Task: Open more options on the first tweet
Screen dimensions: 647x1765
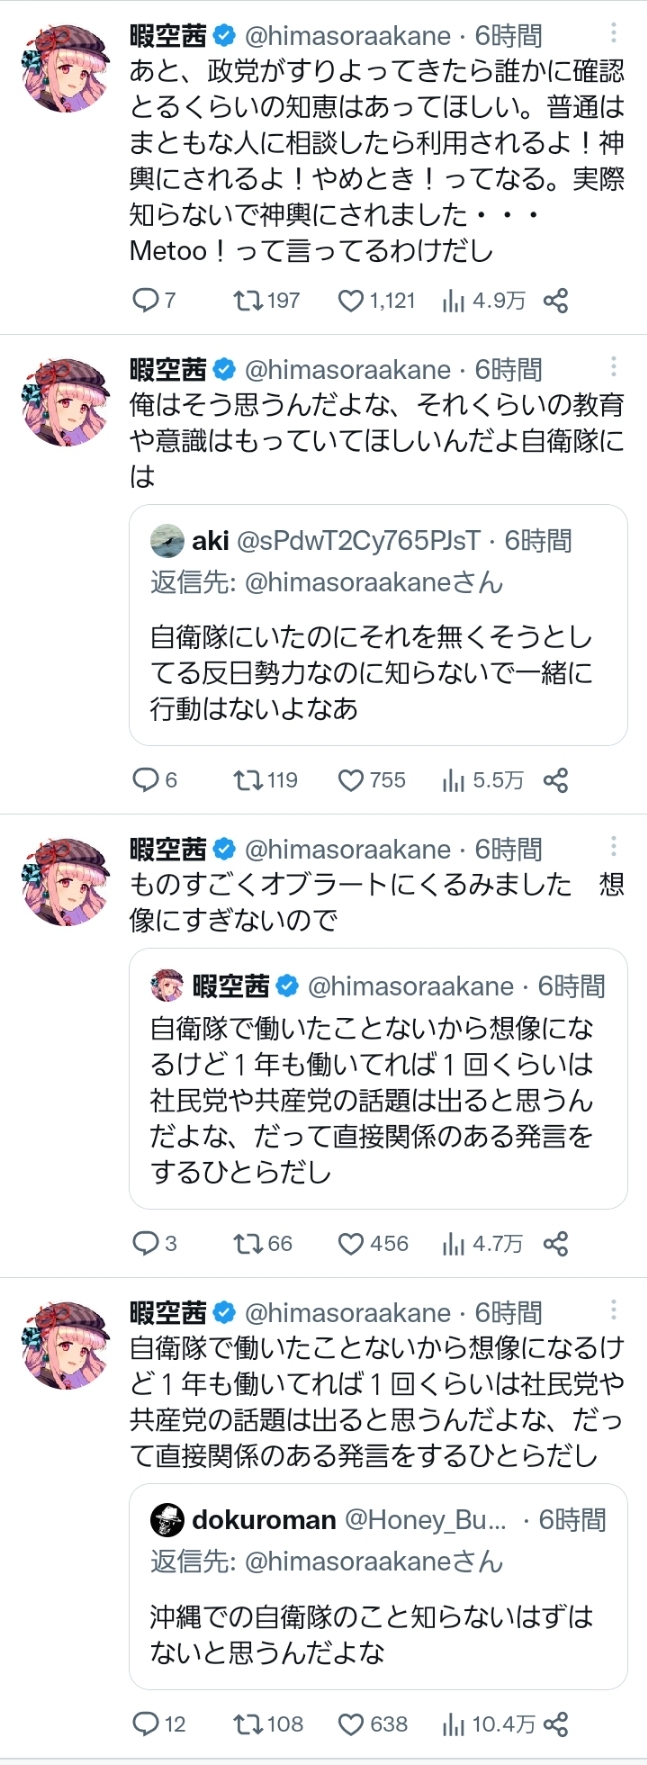Action: 613,34
